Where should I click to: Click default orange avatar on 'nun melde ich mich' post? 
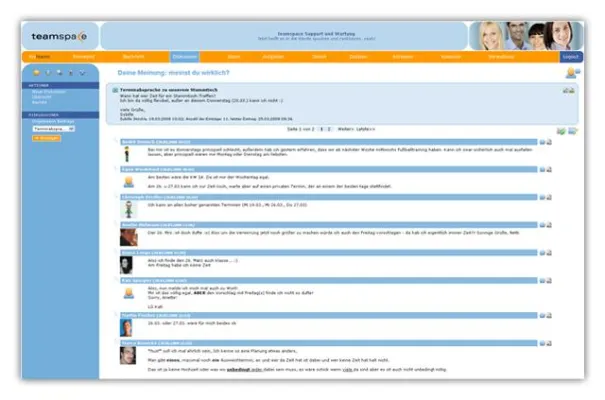click(128, 293)
